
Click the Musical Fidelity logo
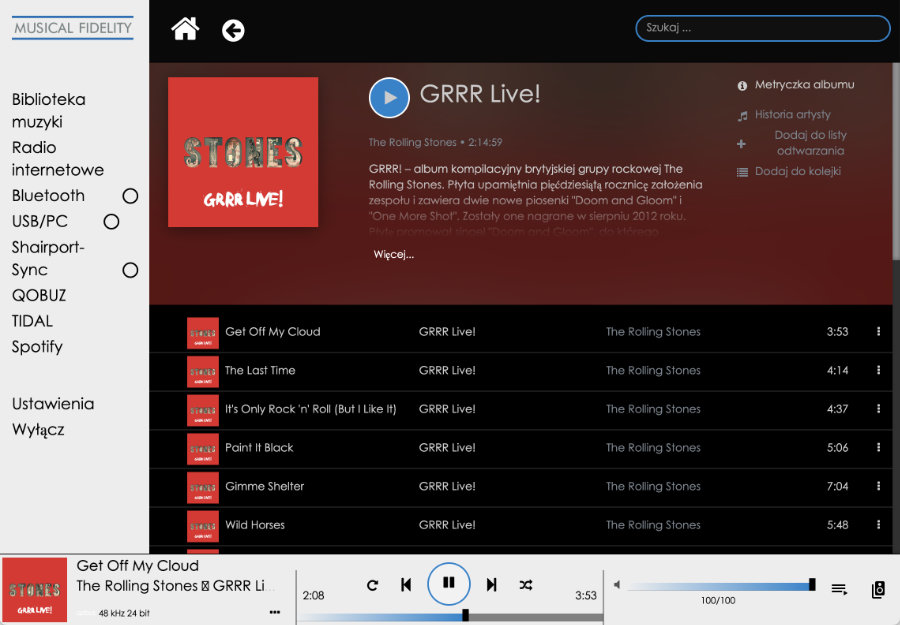point(73,28)
